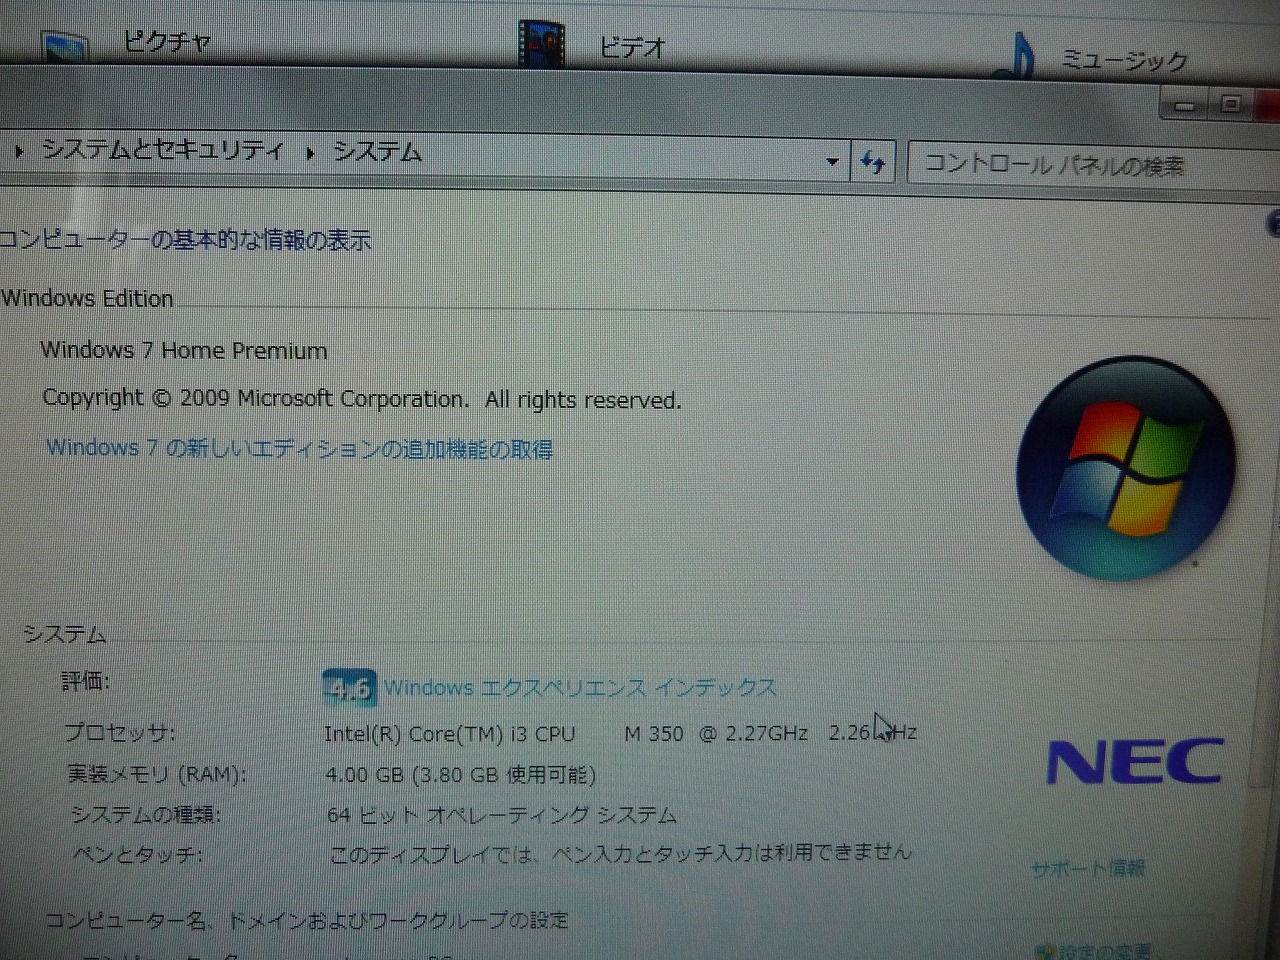Click the processor value Intel(R) Core(TM) i3 CPU

[x=449, y=734]
